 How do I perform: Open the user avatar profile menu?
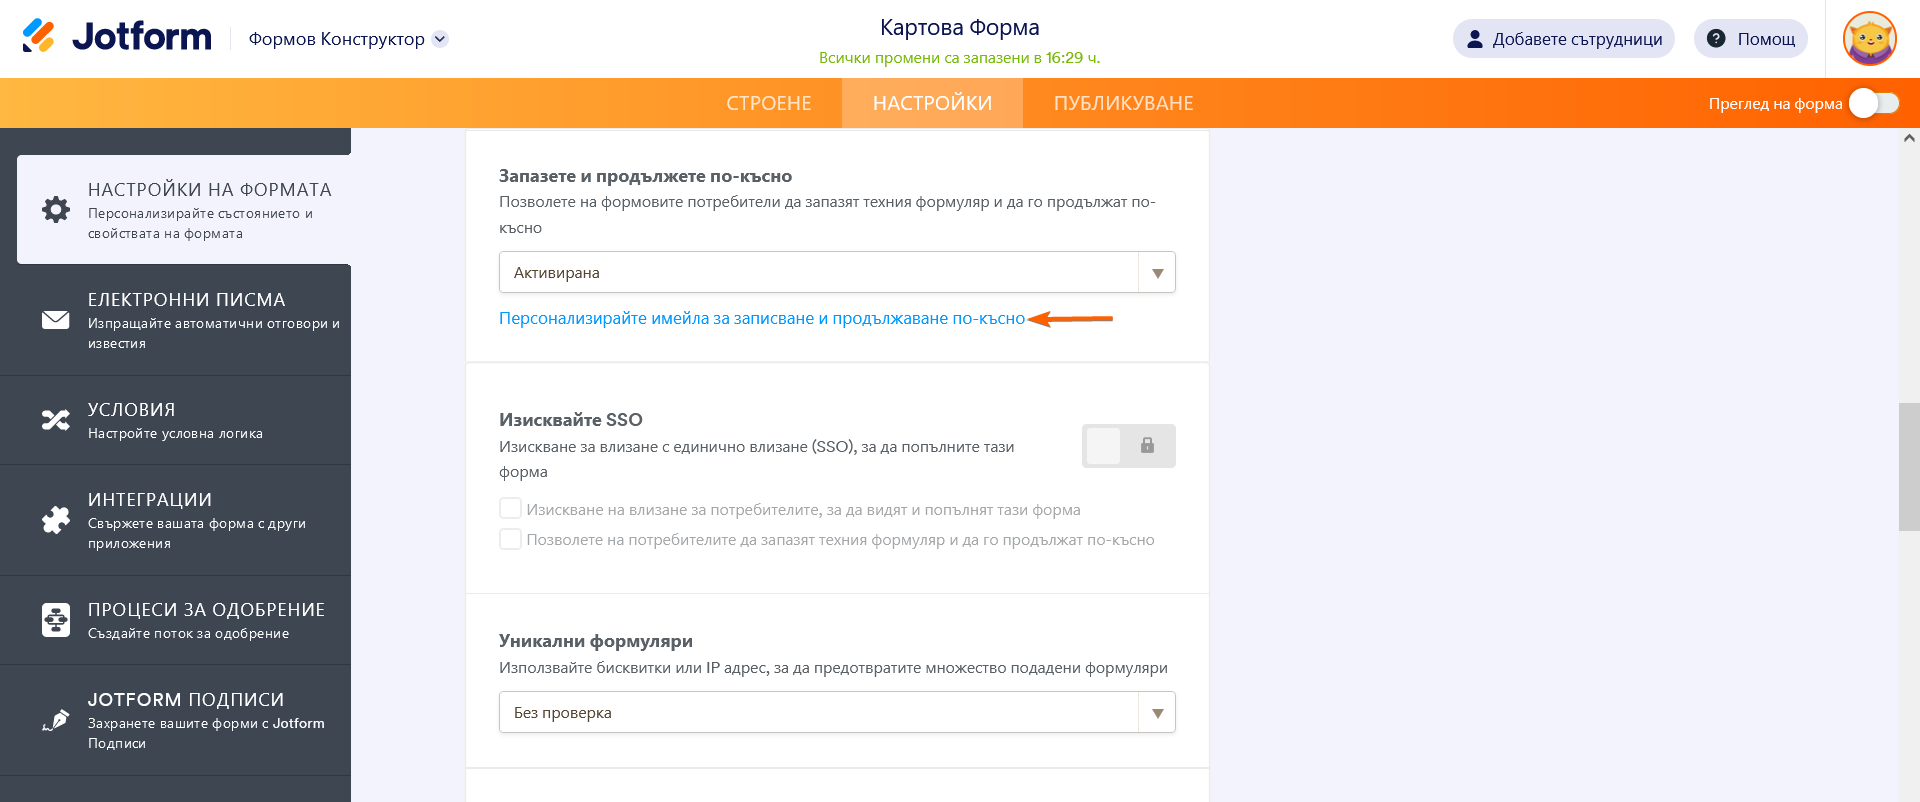[x=1869, y=39]
